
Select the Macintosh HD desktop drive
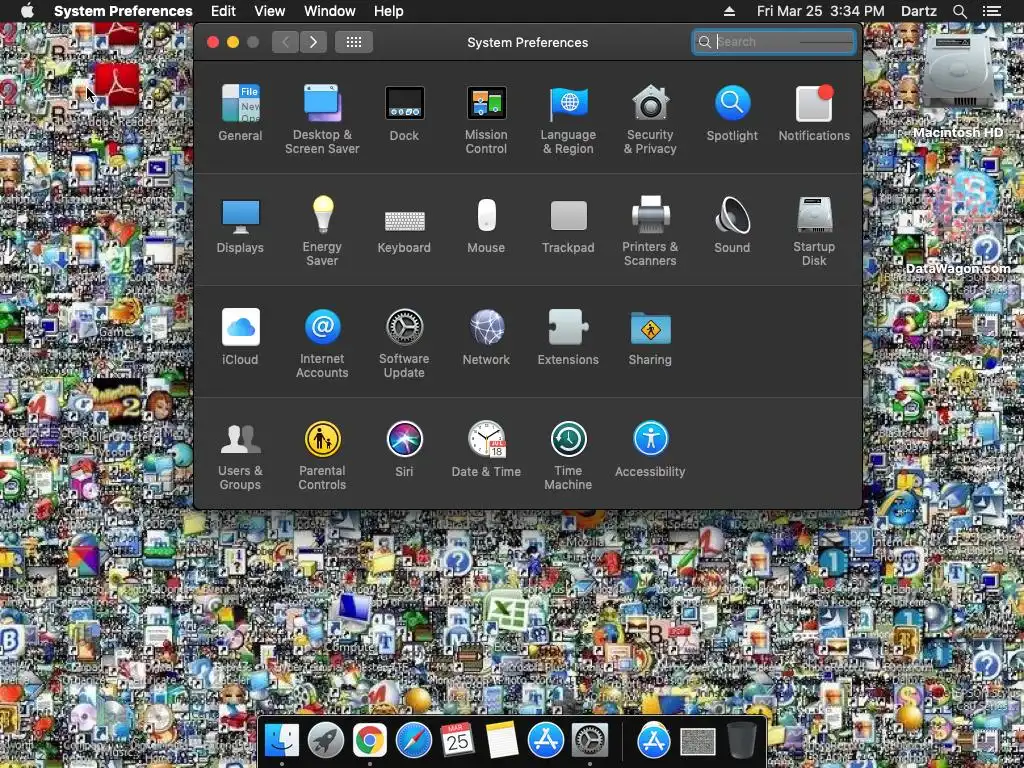click(957, 85)
